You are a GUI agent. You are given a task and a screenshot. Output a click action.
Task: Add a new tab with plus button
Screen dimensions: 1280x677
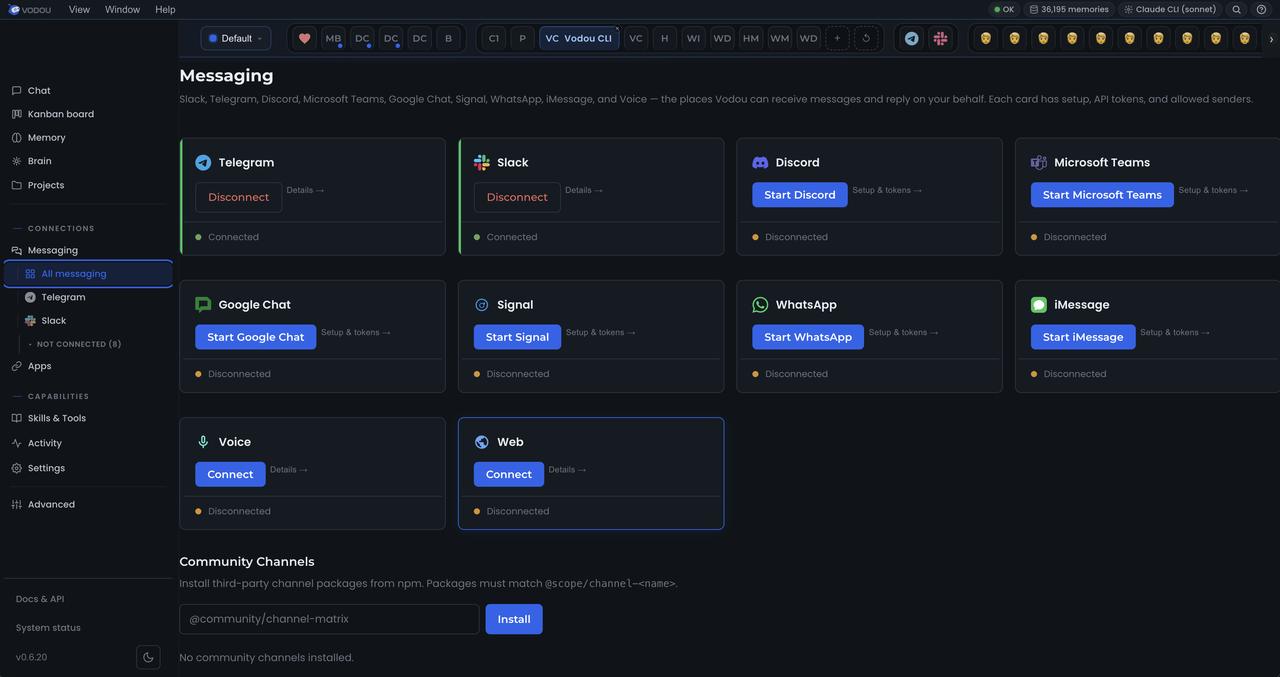[x=837, y=38]
